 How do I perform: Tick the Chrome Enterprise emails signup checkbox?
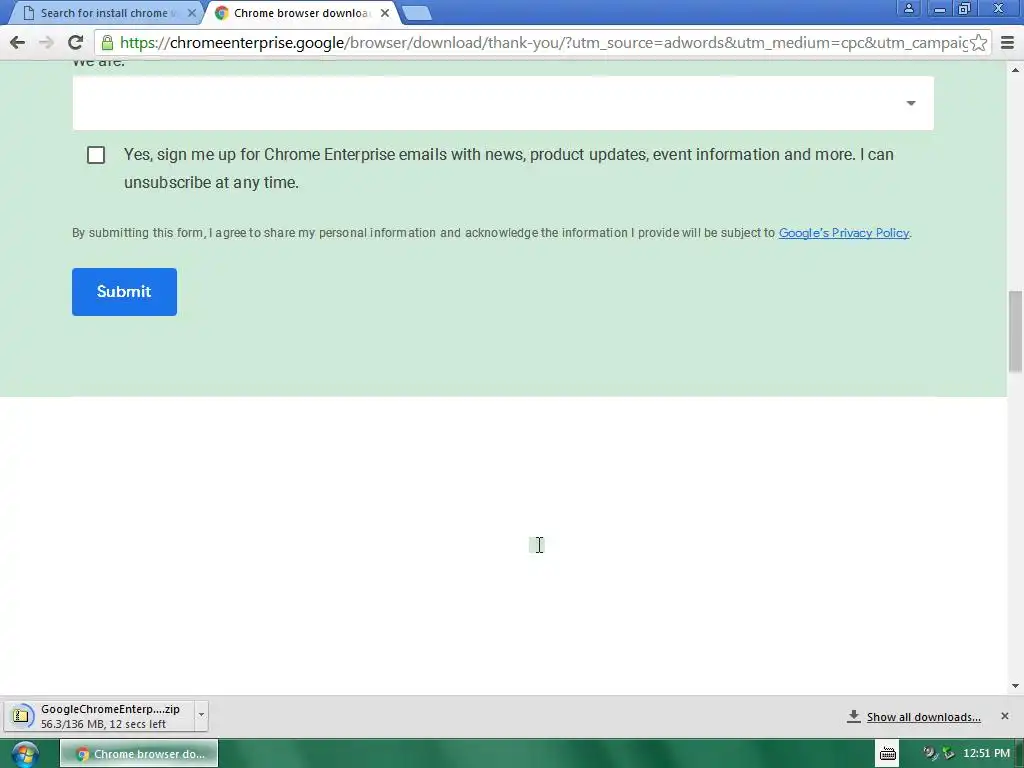click(x=96, y=155)
